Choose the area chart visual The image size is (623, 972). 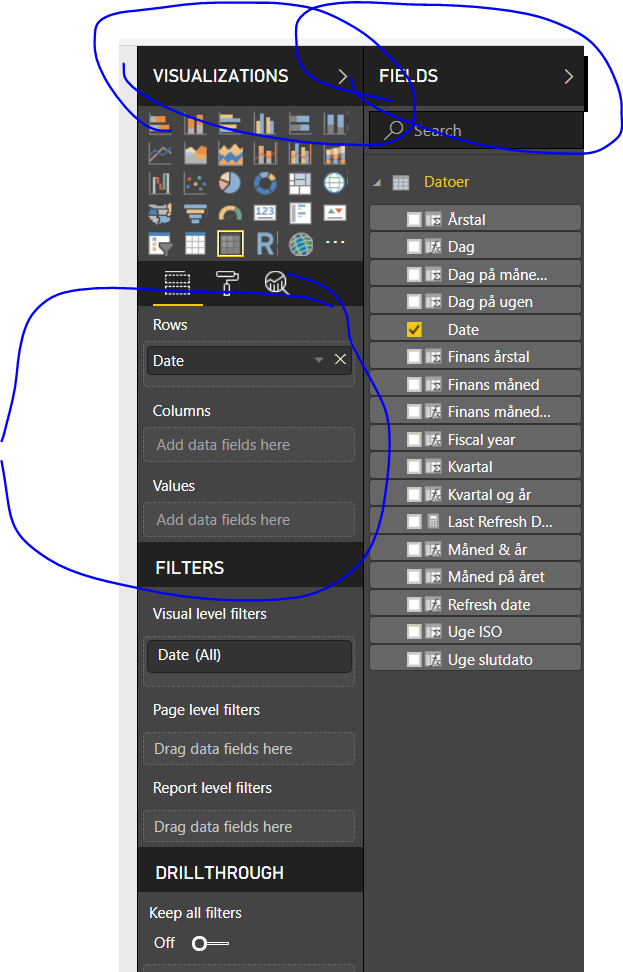[x=195, y=153]
